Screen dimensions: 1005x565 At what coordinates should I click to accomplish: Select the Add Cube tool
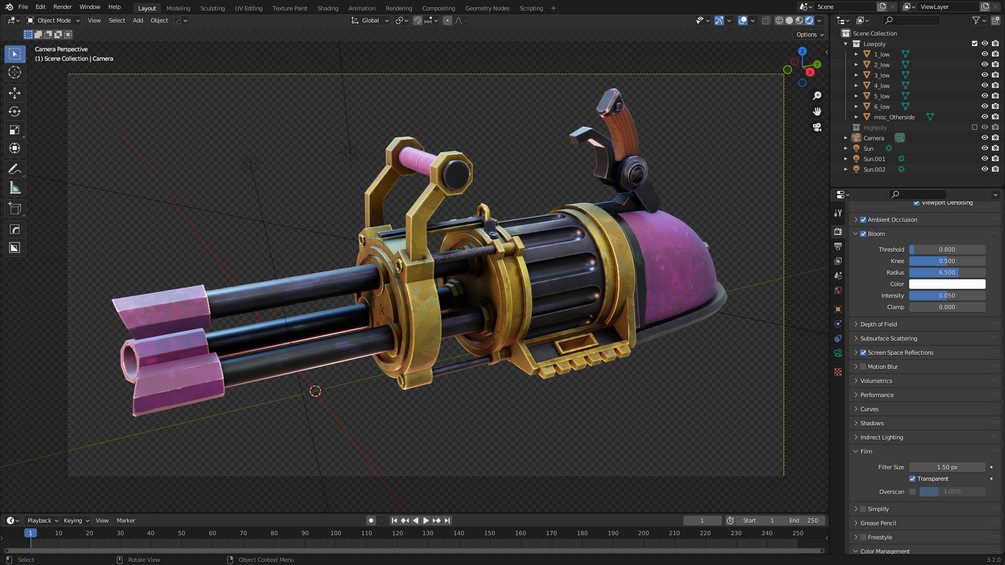(15, 209)
